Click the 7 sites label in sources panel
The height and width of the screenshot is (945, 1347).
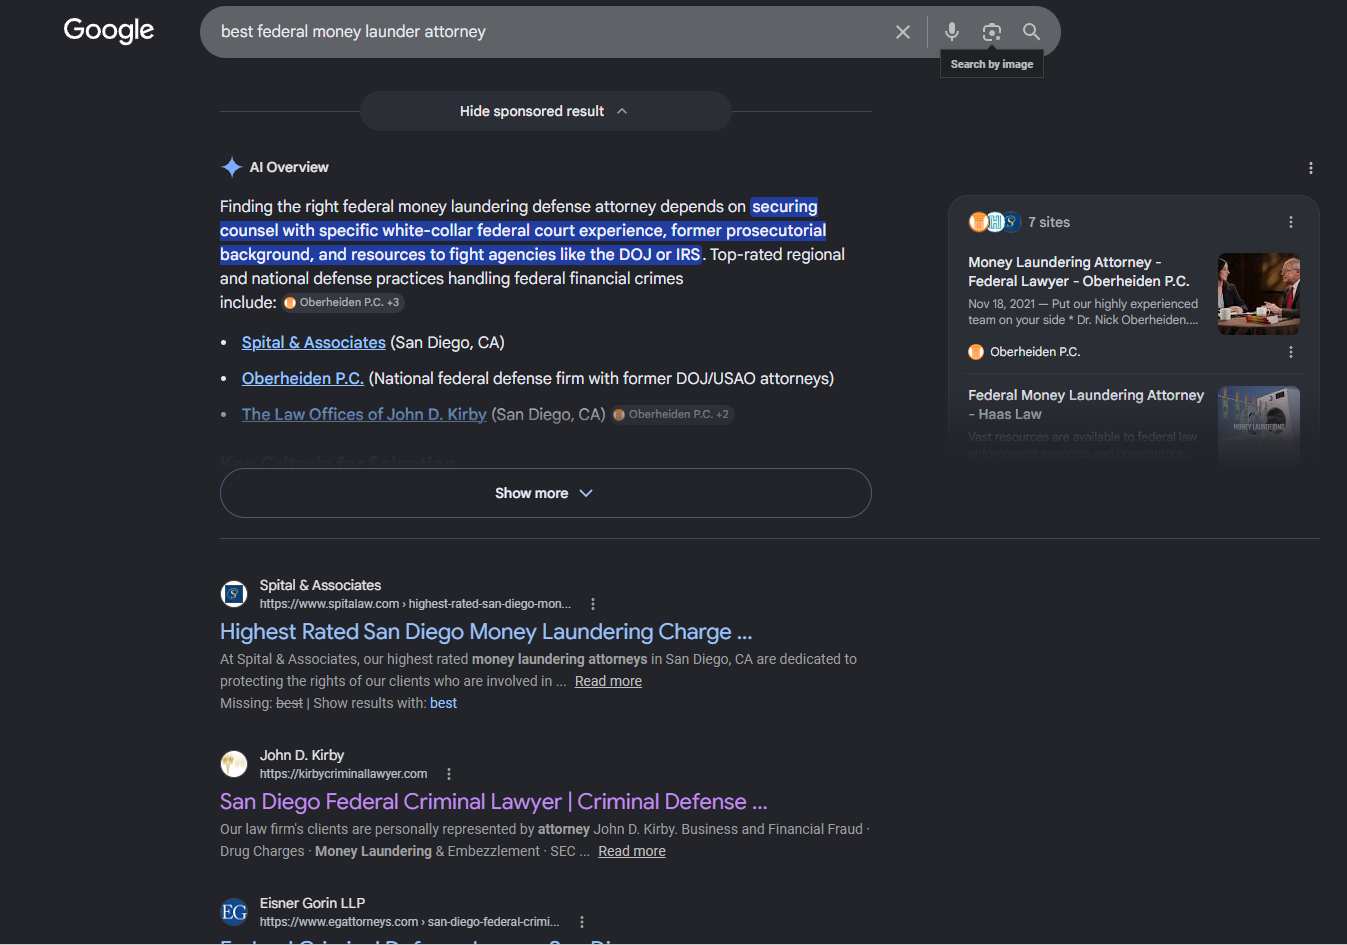1049,222
